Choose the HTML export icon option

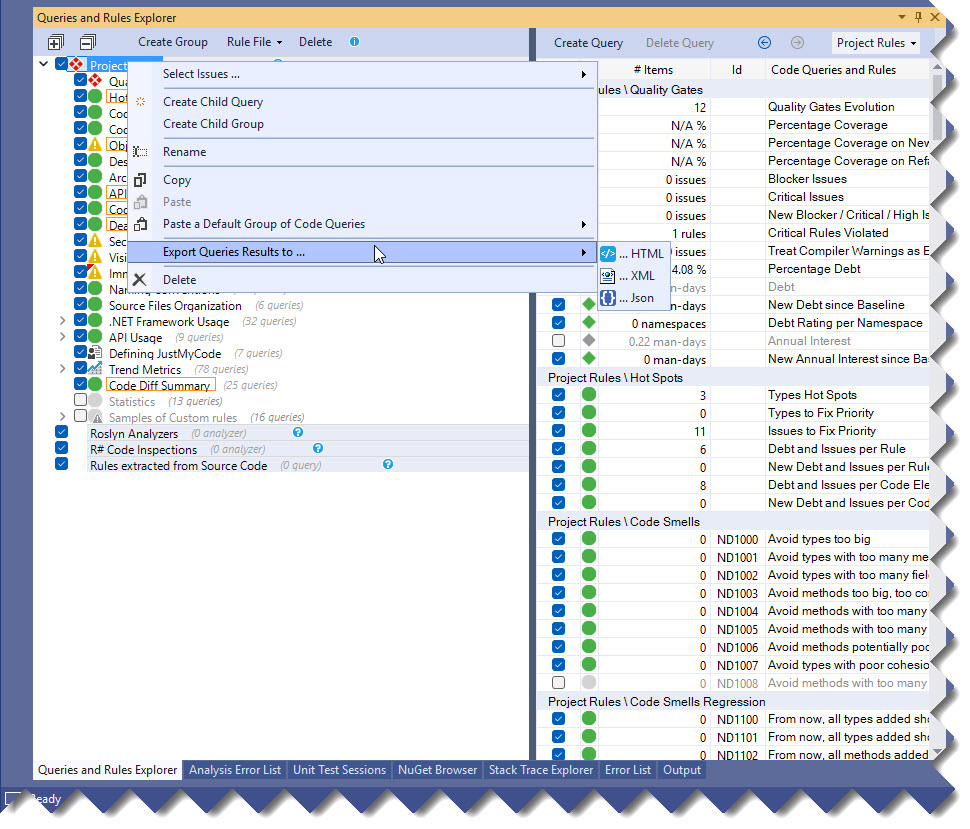(x=607, y=254)
